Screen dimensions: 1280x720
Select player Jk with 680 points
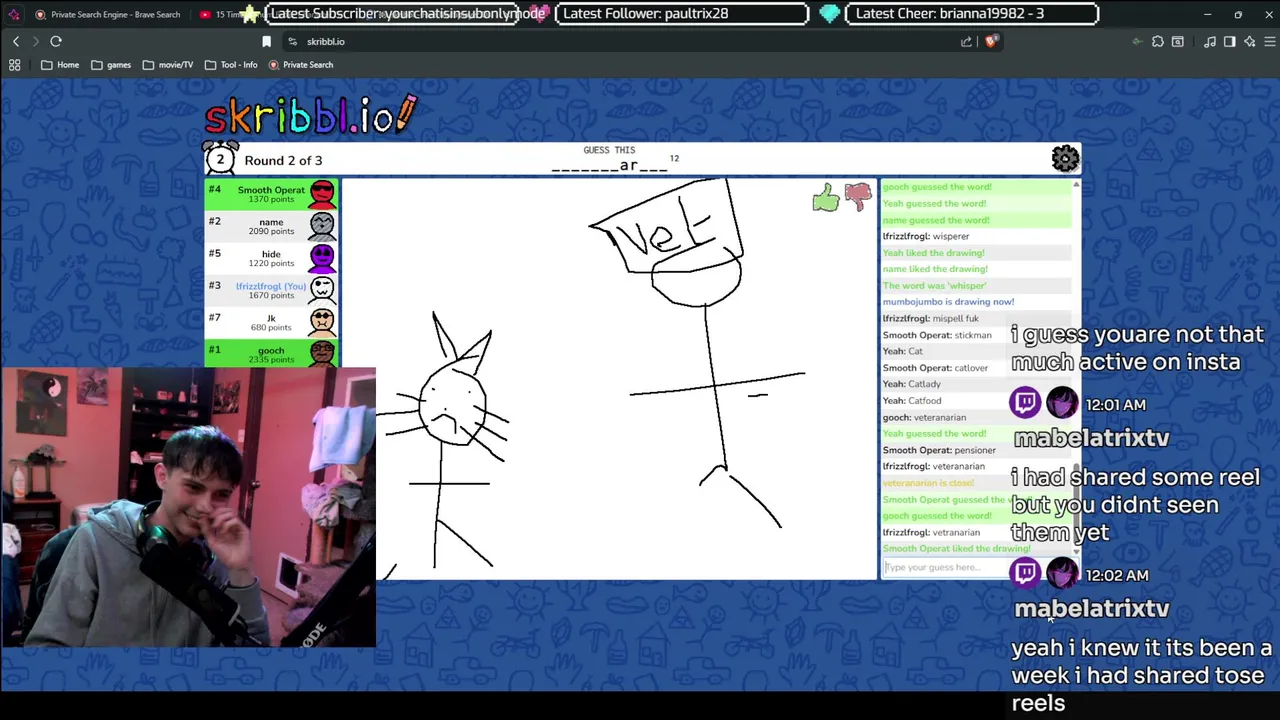pyautogui.click(x=272, y=322)
